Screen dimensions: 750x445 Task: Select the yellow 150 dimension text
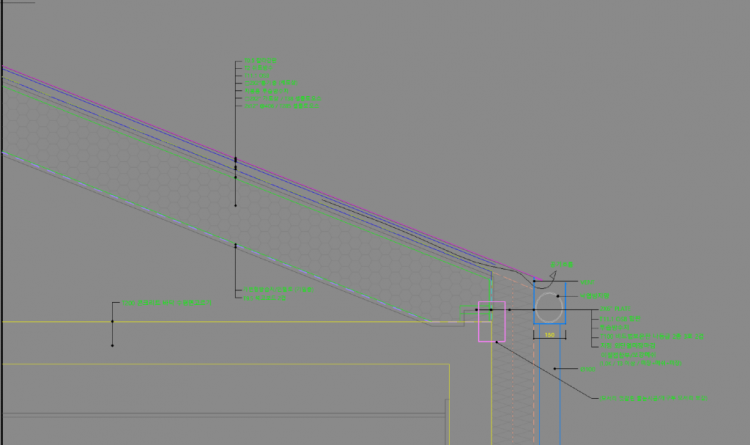pyautogui.click(x=549, y=335)
